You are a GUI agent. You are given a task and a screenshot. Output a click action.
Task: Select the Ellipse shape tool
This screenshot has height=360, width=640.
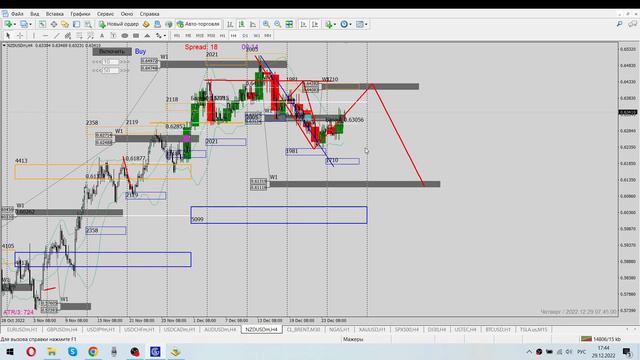coord(125,36)
